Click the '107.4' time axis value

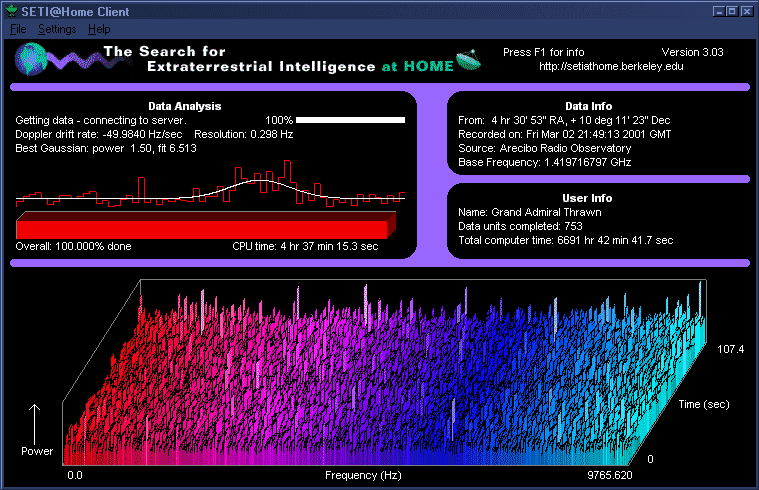point(730,349)
